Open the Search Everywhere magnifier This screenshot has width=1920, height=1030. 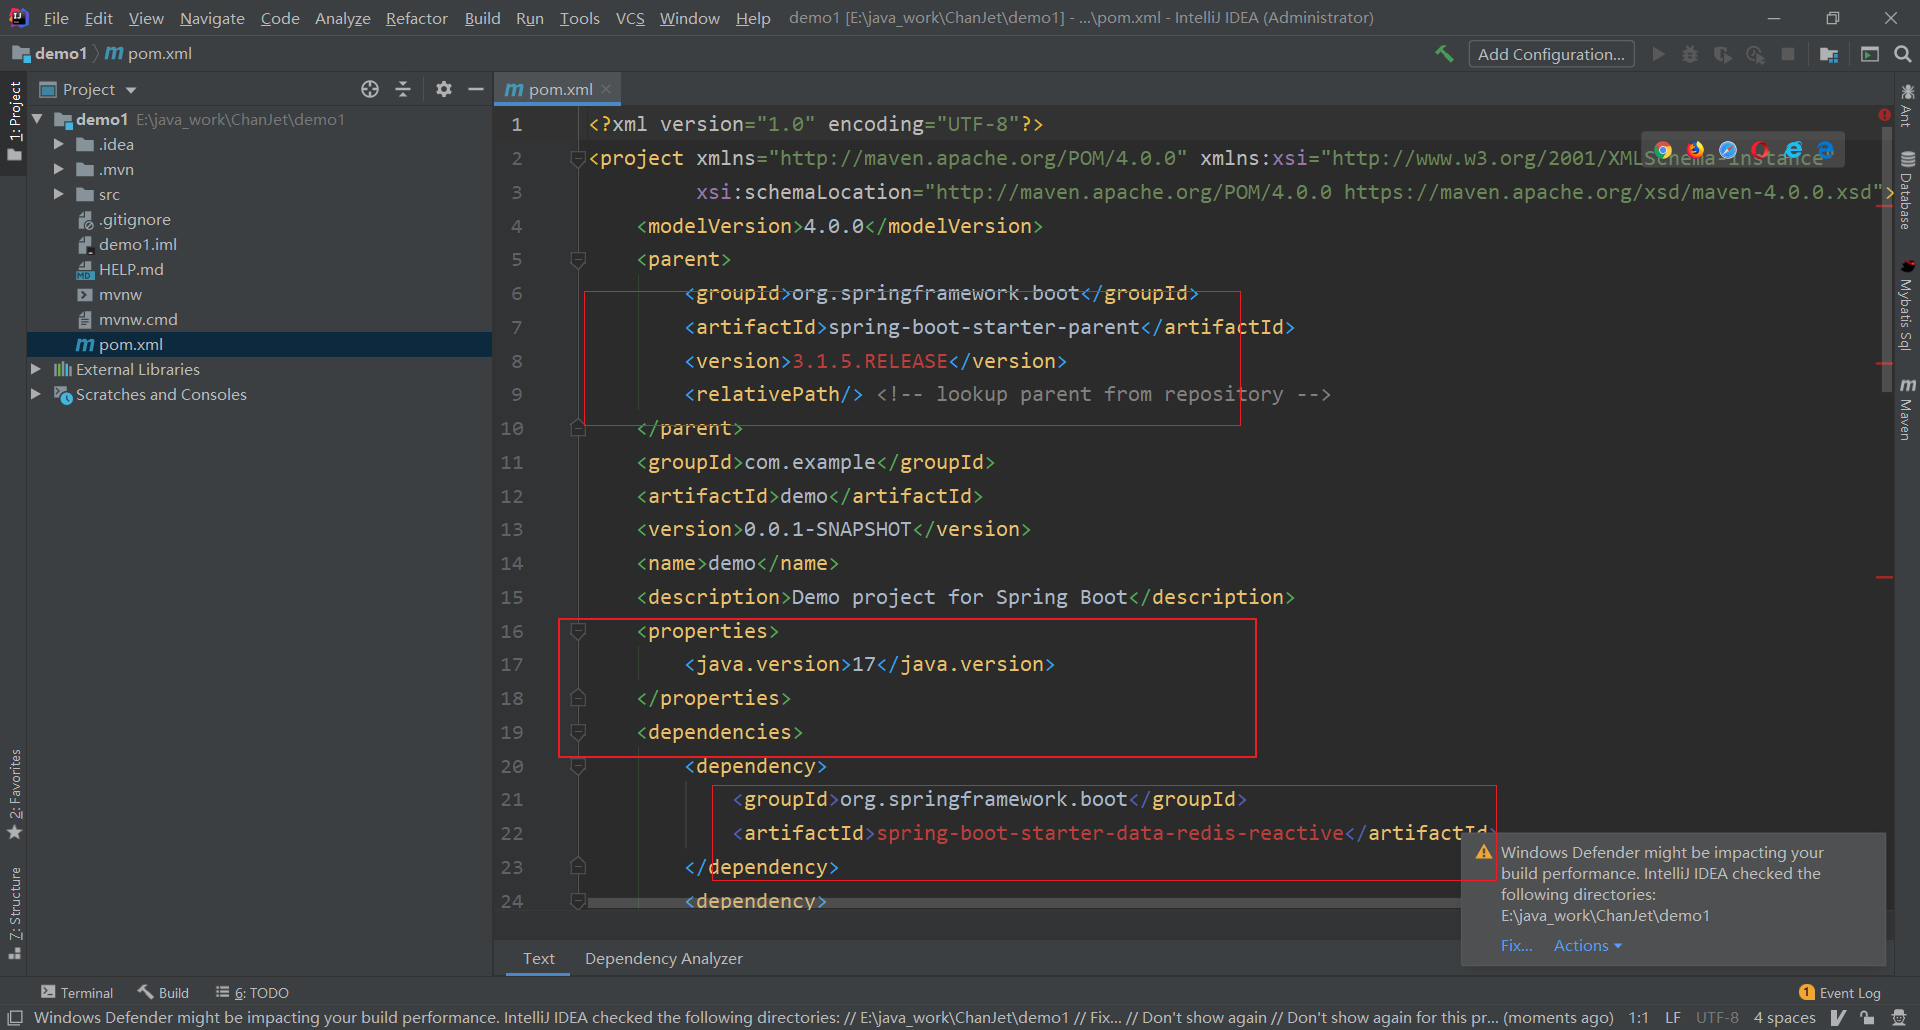[1903, 54]
